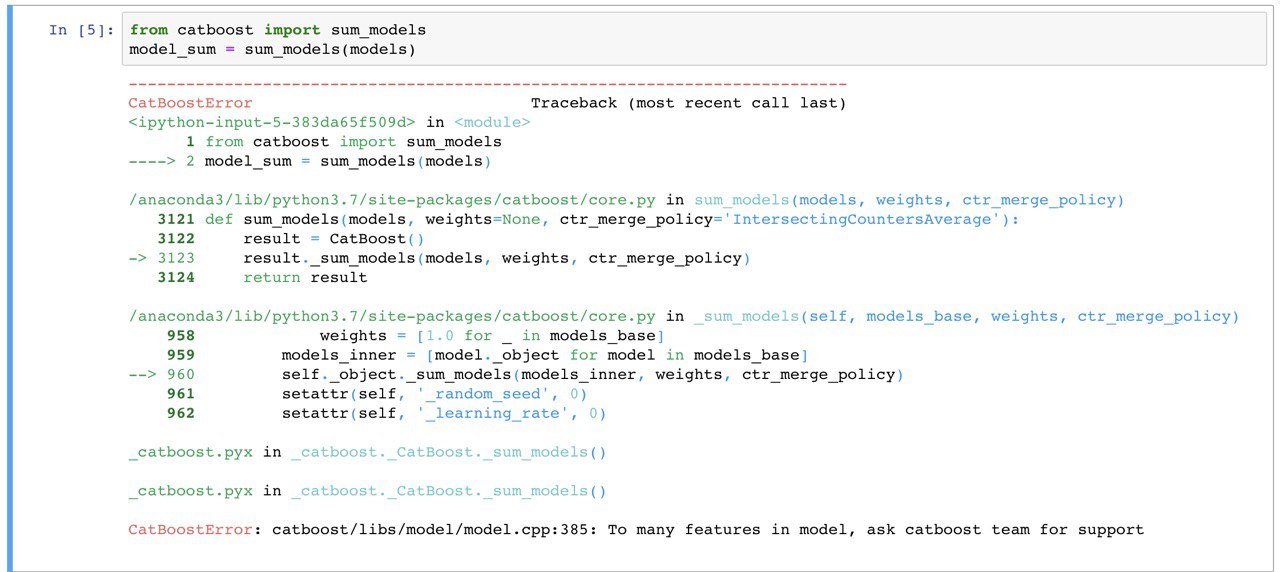Screen dimensions: 1280x572
Task: Click the second _catboost.pyx traceback line
Action: pyautogui.click(x=368, y=491)
